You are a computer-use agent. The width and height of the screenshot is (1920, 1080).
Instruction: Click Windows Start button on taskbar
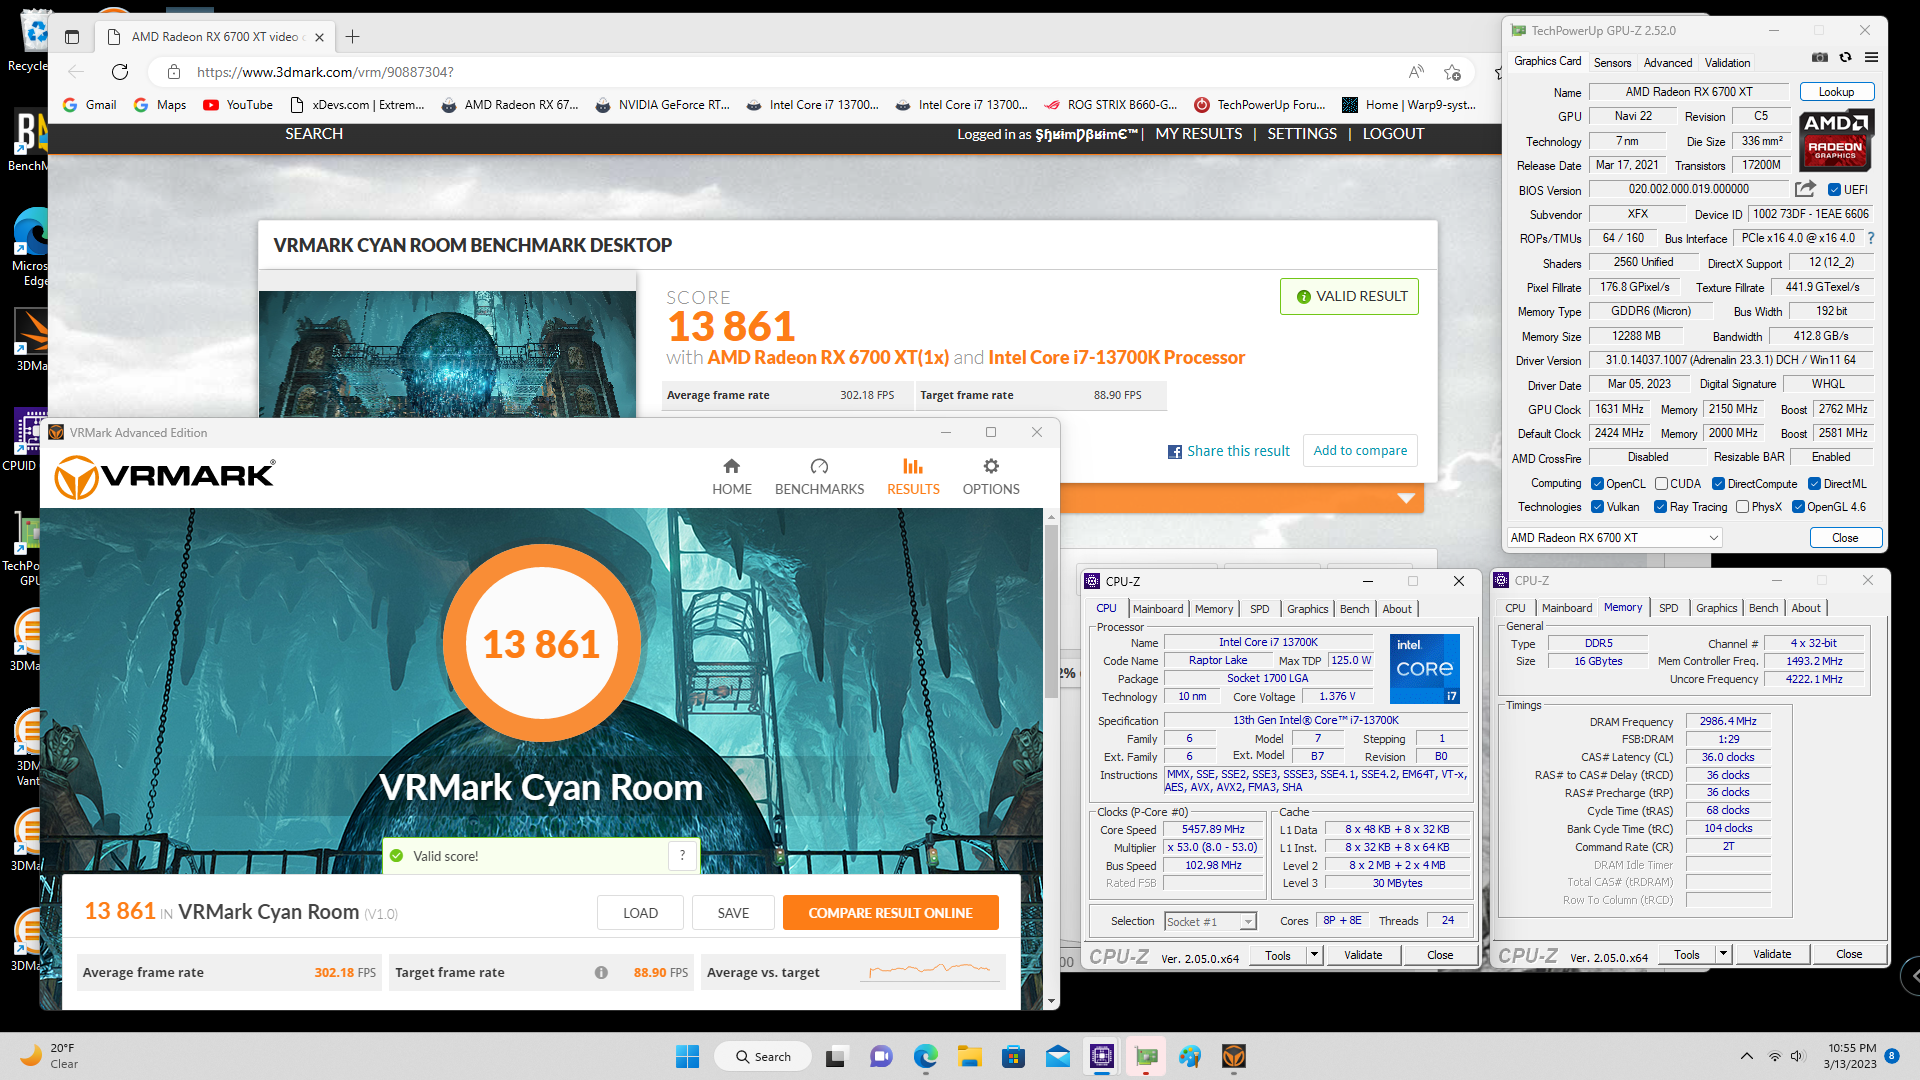[687, 1056]
